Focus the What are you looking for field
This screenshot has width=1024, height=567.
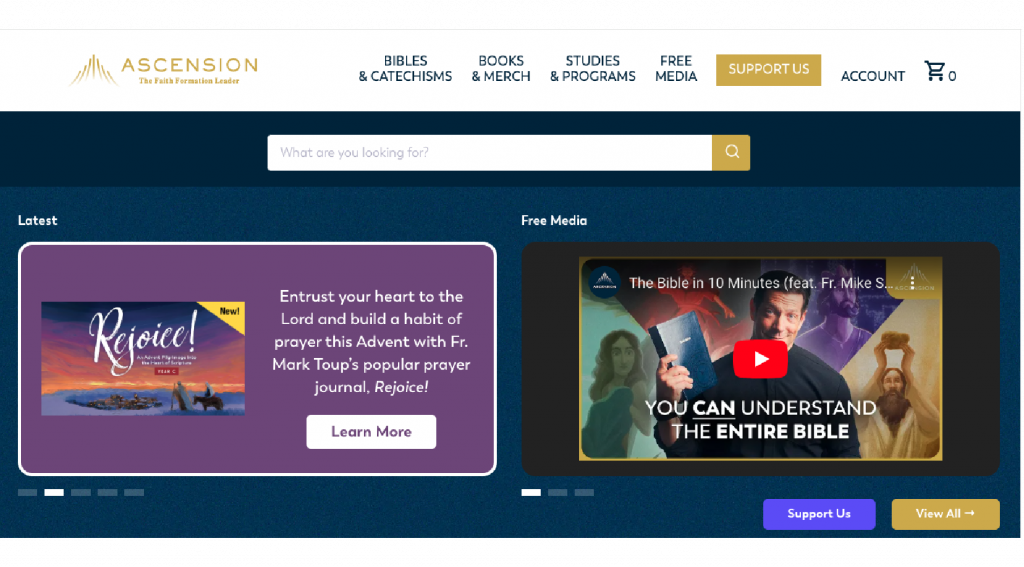point(490,153)
